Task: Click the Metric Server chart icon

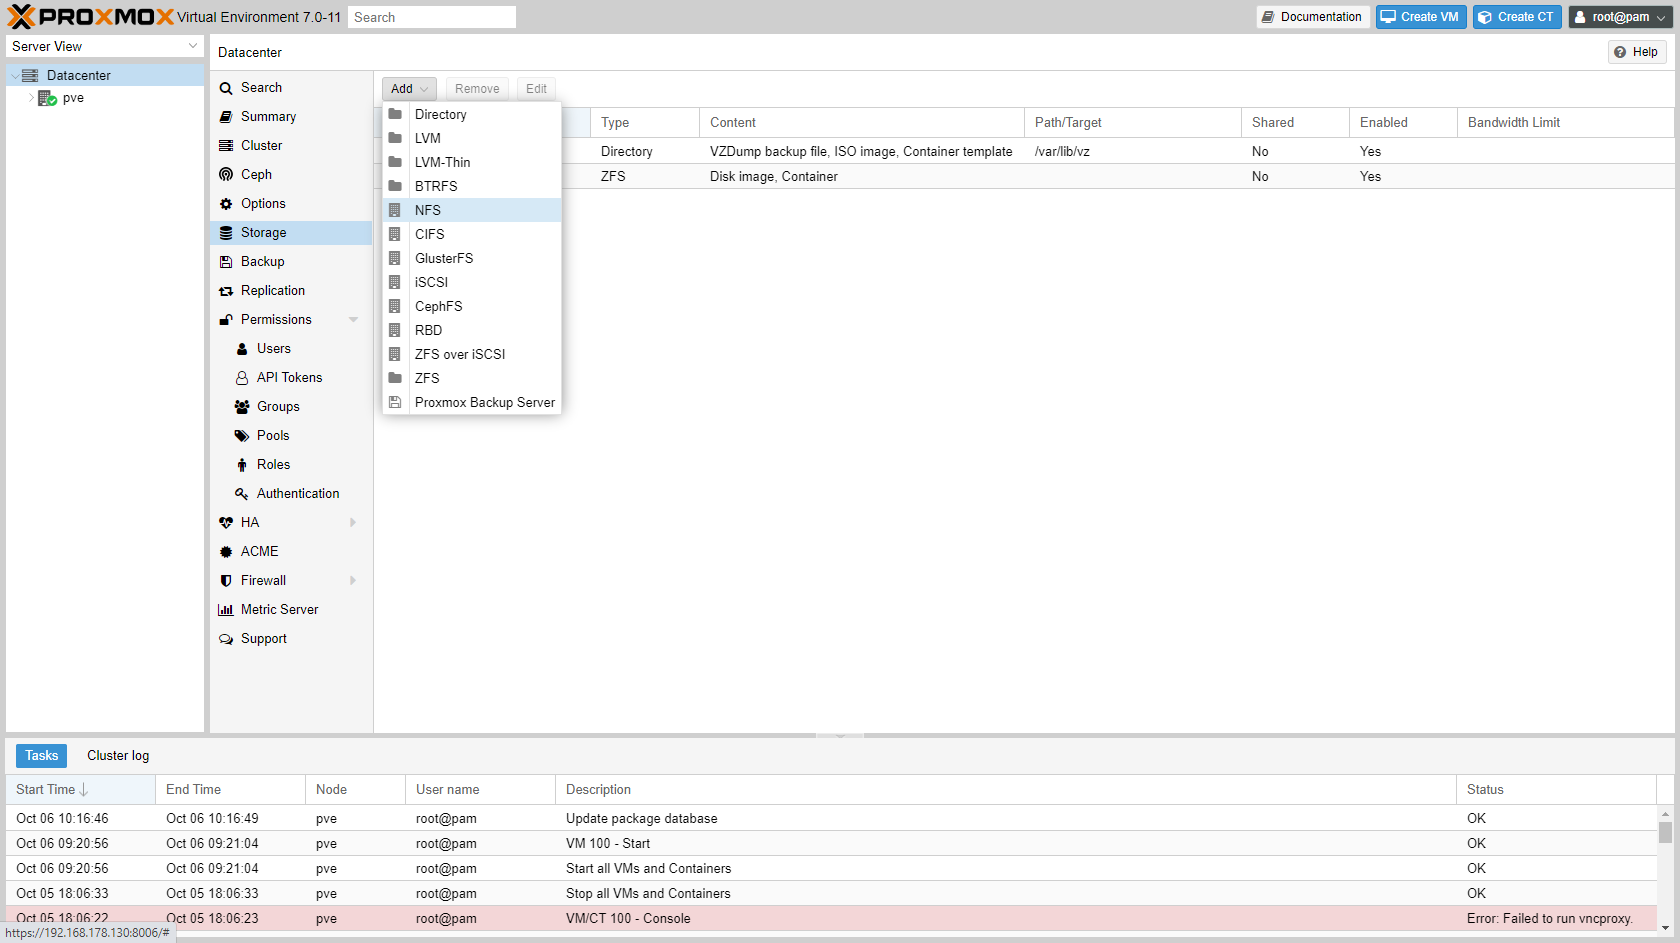Action: (226, 610)
